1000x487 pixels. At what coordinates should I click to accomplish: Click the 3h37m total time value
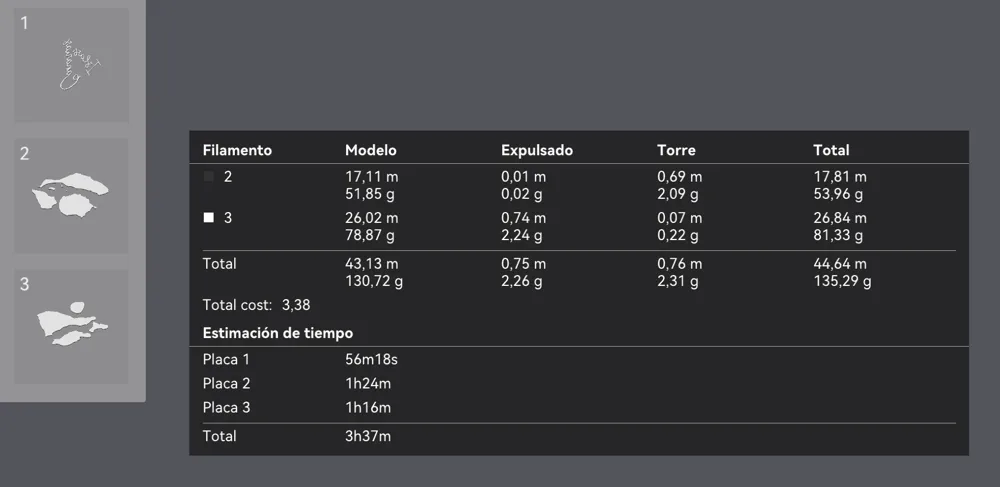click(x=368, y=437)
